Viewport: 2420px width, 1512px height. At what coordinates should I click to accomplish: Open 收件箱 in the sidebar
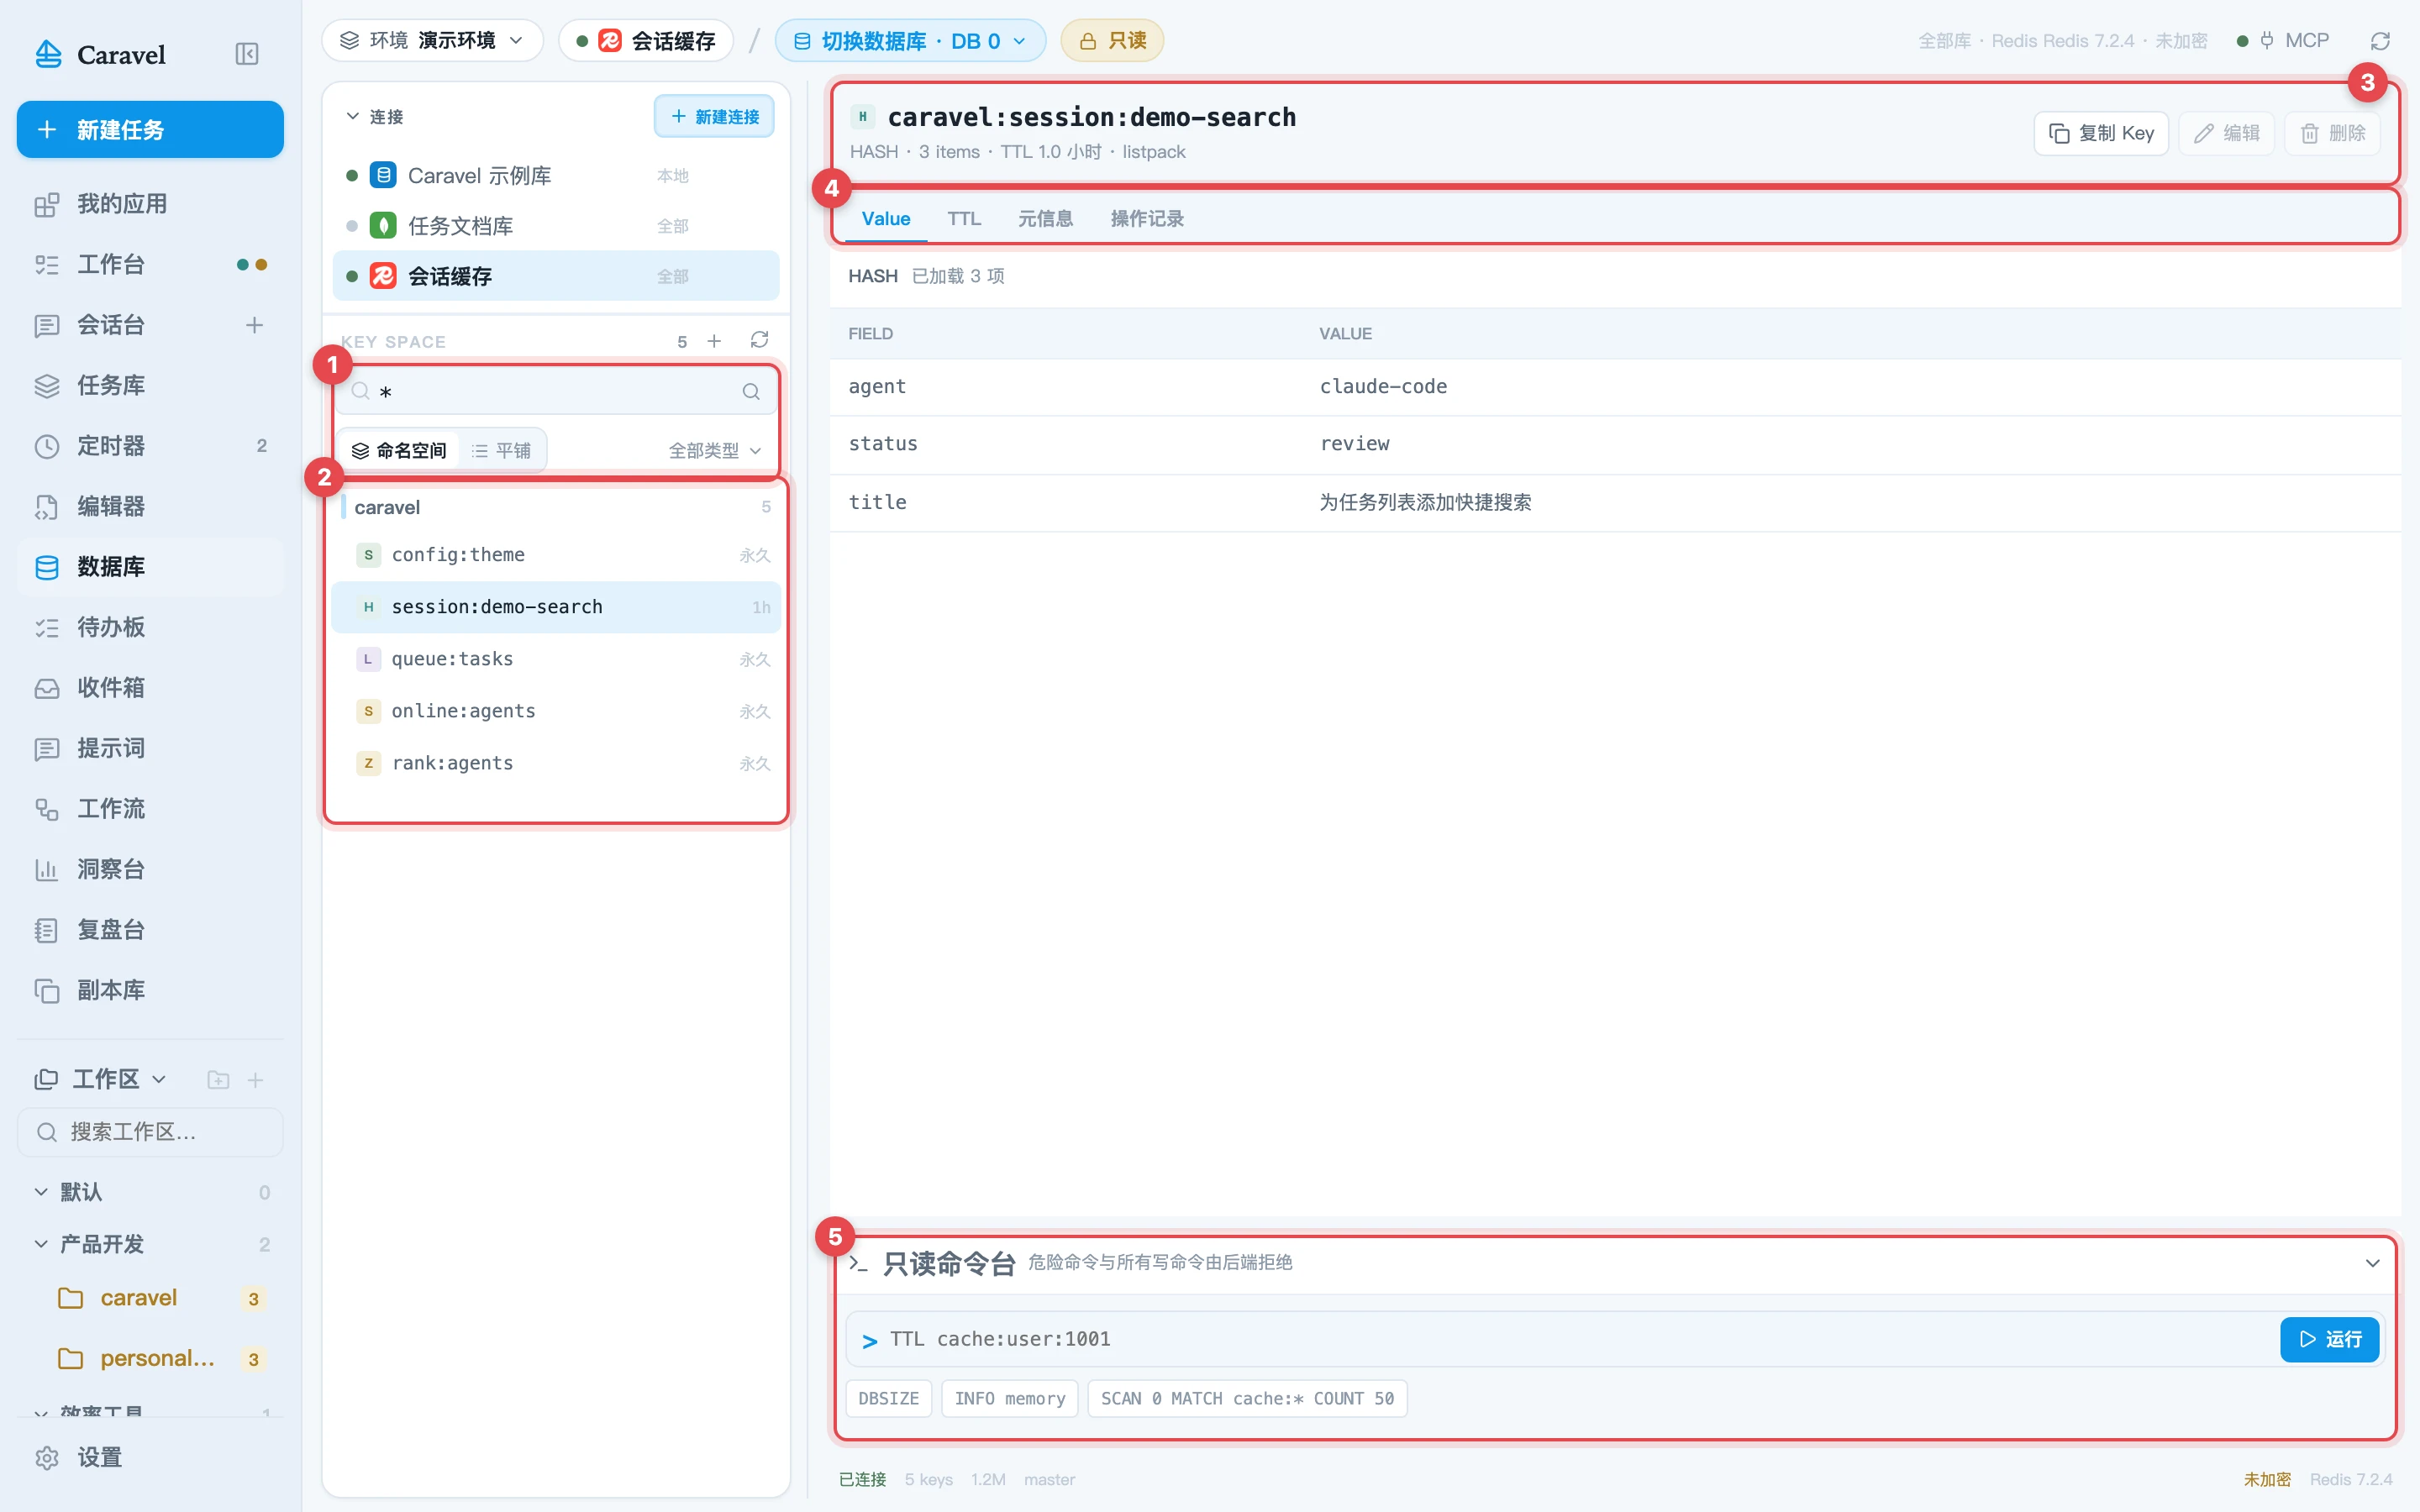point(150,688)
